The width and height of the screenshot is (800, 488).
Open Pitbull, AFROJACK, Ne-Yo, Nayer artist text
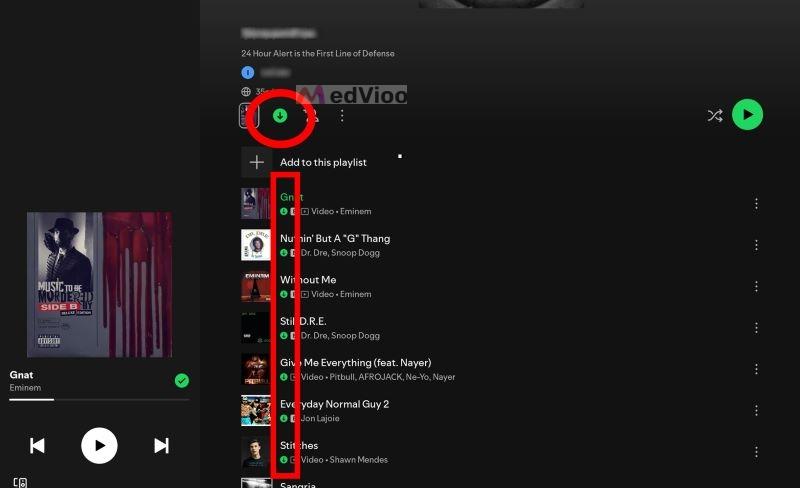pyautogui.click(x=392, y=377)
